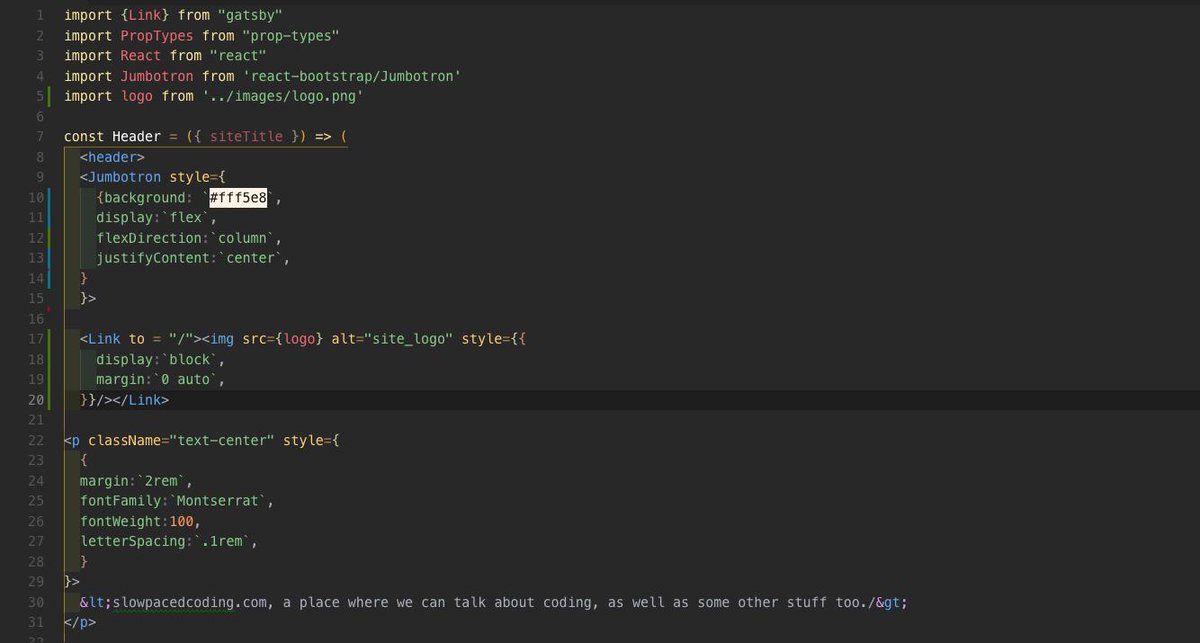Click the closing </p> tag on line 31
Image resolution: width=1200 pixels, height=643 pixels.
coord(80,622)
